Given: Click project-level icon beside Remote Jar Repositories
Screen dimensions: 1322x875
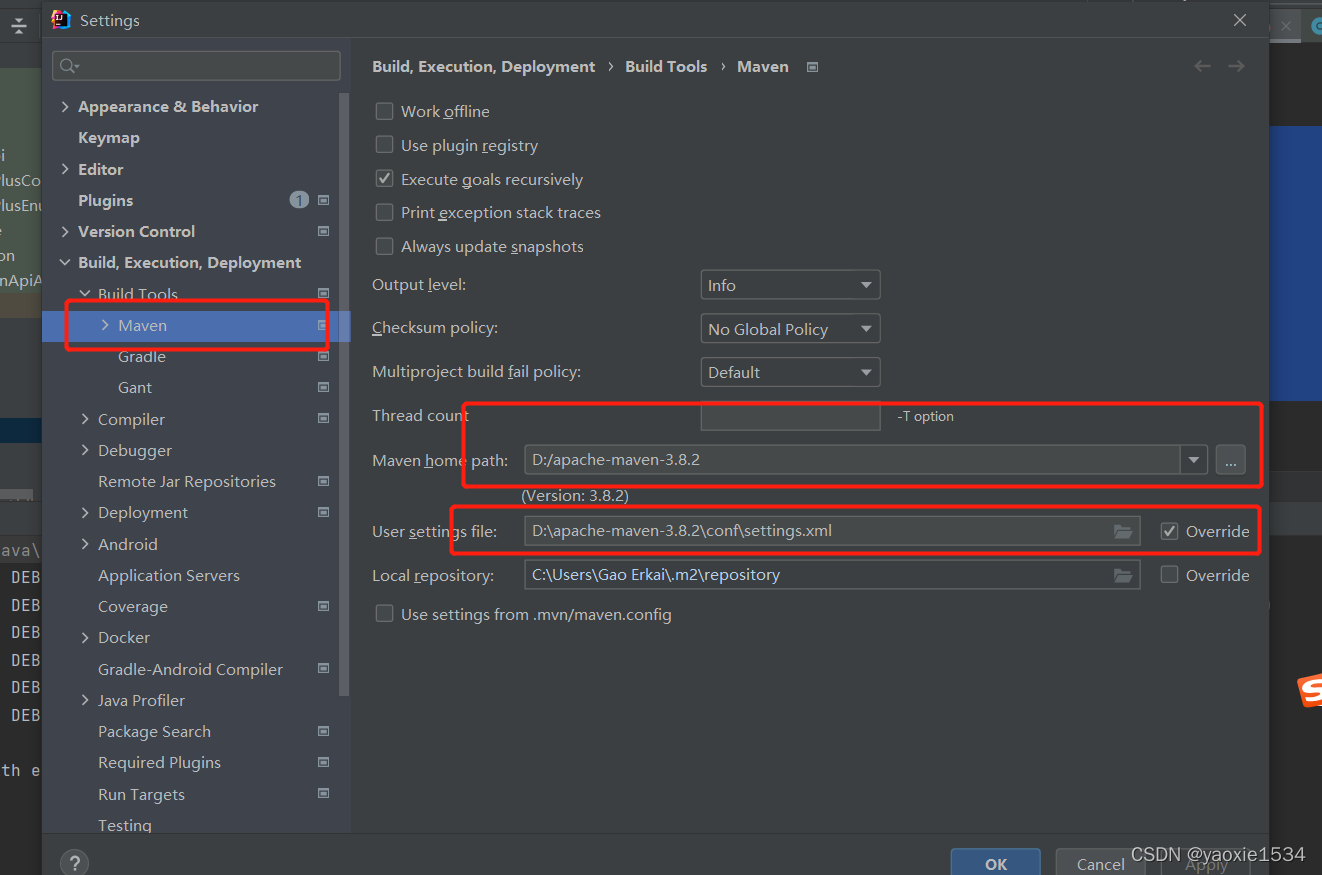Looking at the screenshot, I should (323, 481).
